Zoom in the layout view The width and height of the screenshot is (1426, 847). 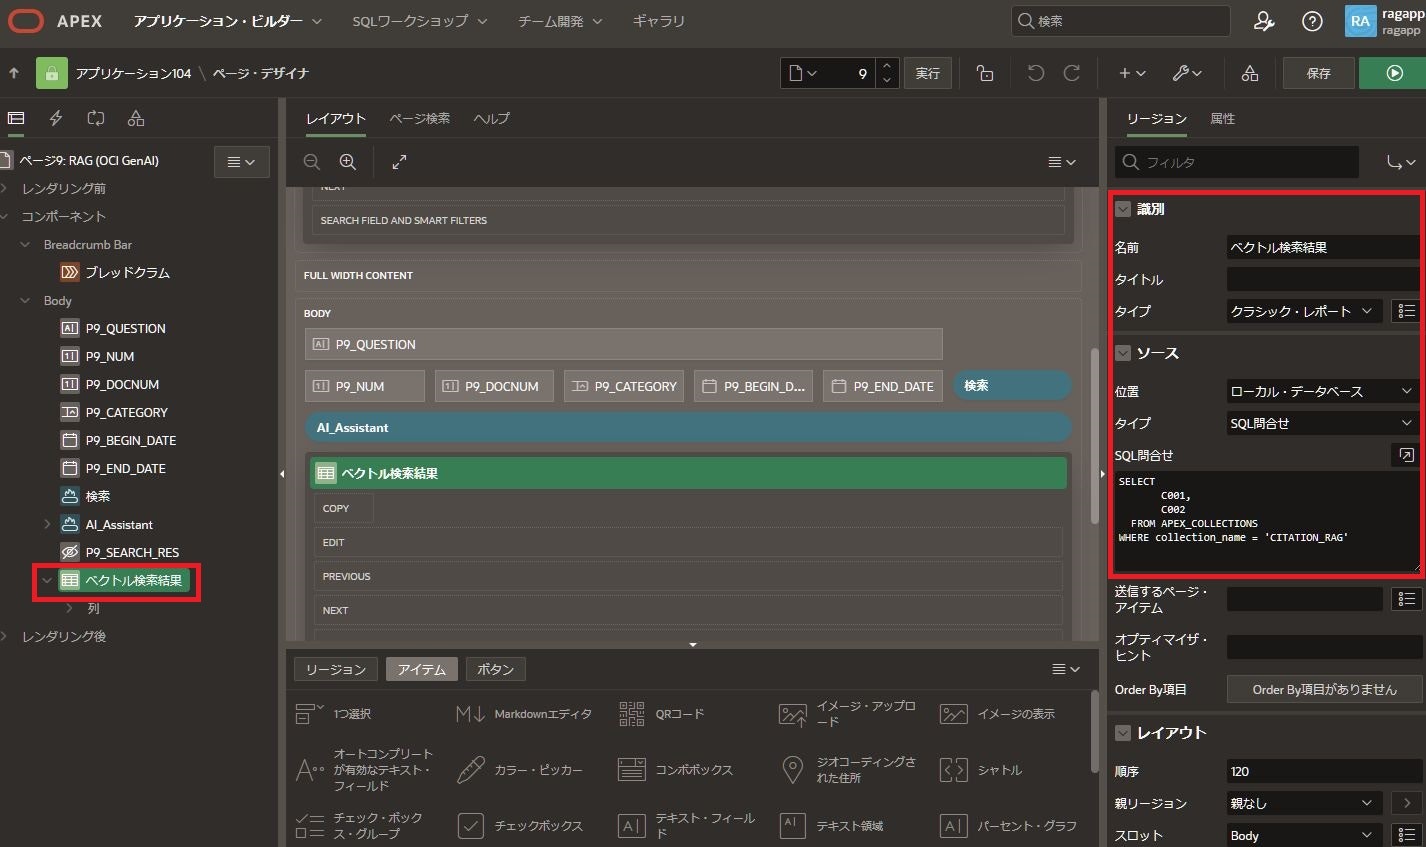tap(348, 162)
